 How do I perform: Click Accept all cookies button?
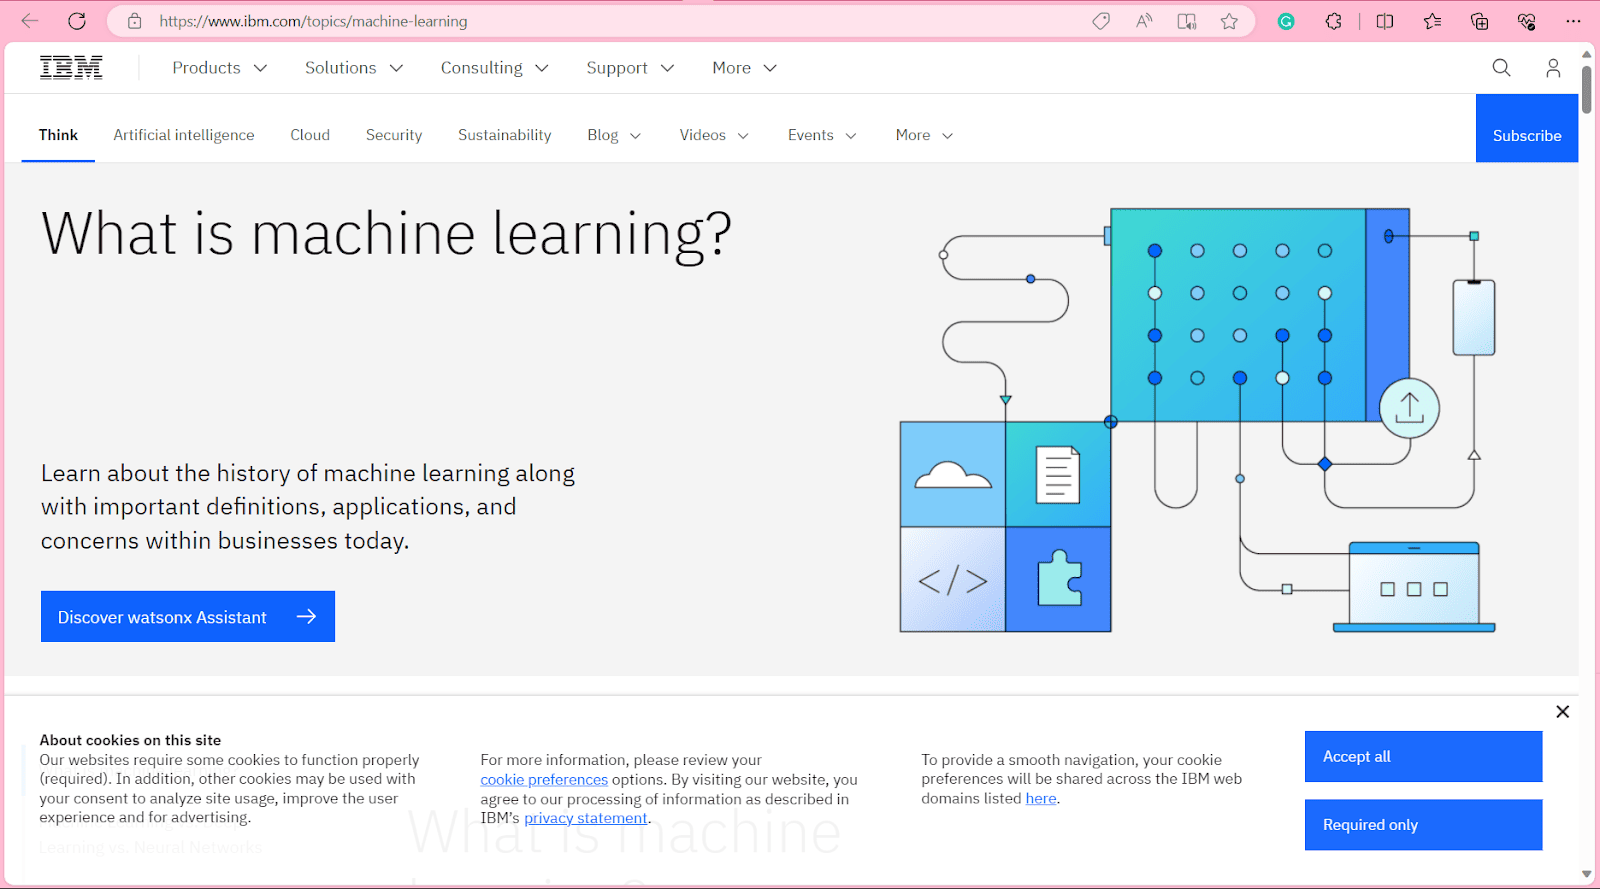tap(1423, 757)
